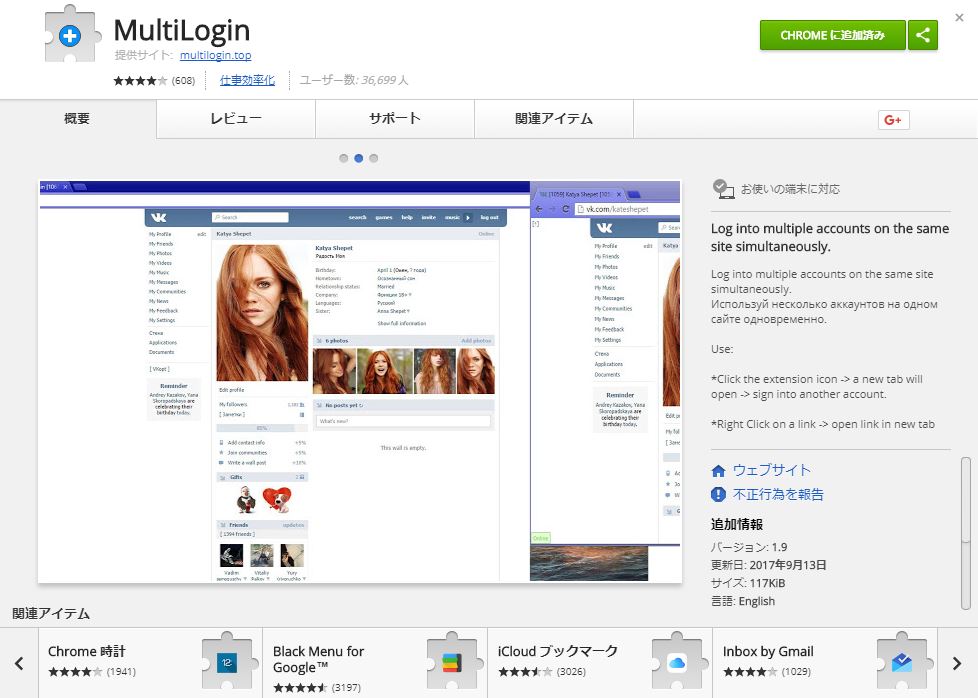Click the Google+ share button
The image size is (978, 698).
pos(893,120)
